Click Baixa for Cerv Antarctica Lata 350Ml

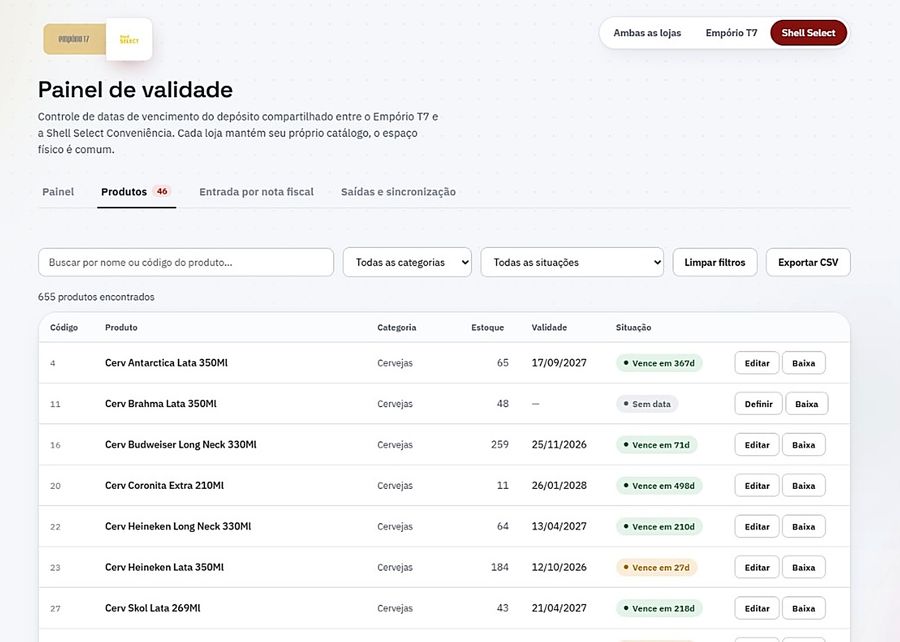[x=804, y=363]
